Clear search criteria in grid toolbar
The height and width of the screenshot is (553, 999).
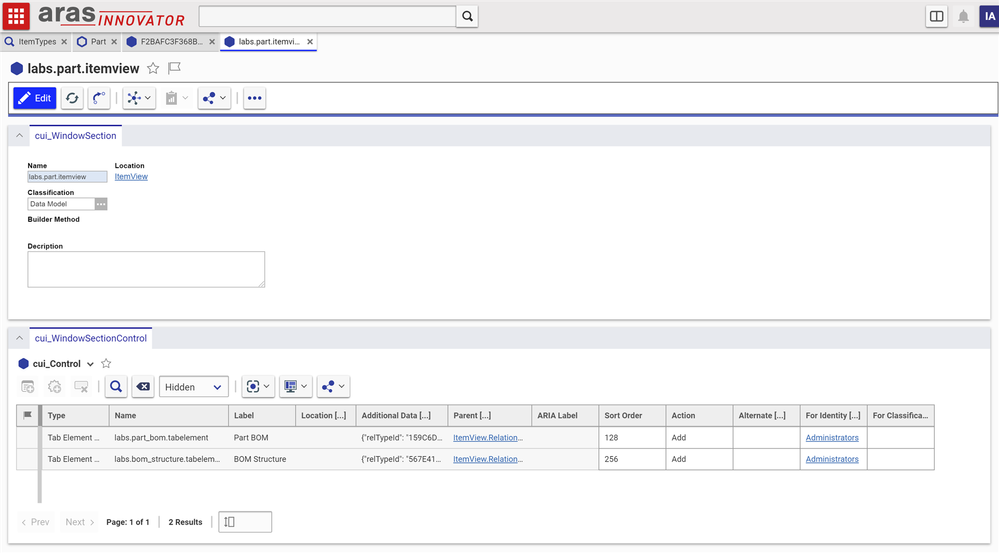point(143,387)
